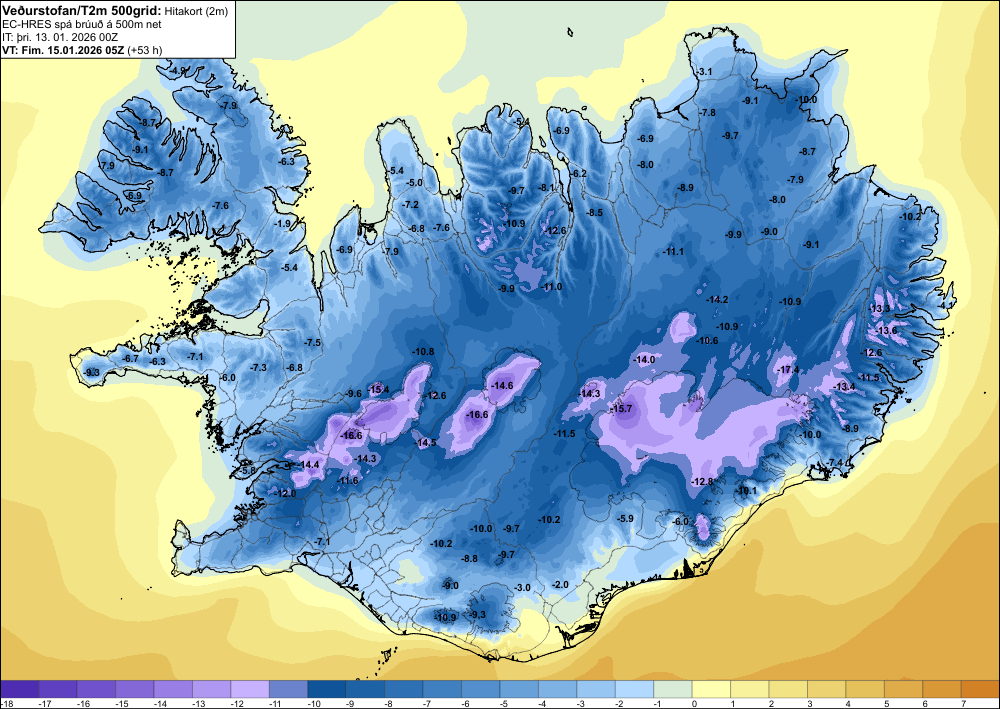The height and width of the screenshot is (709, 1000).
Task: Click the '-3.0' value in the south
Action: 522,587
